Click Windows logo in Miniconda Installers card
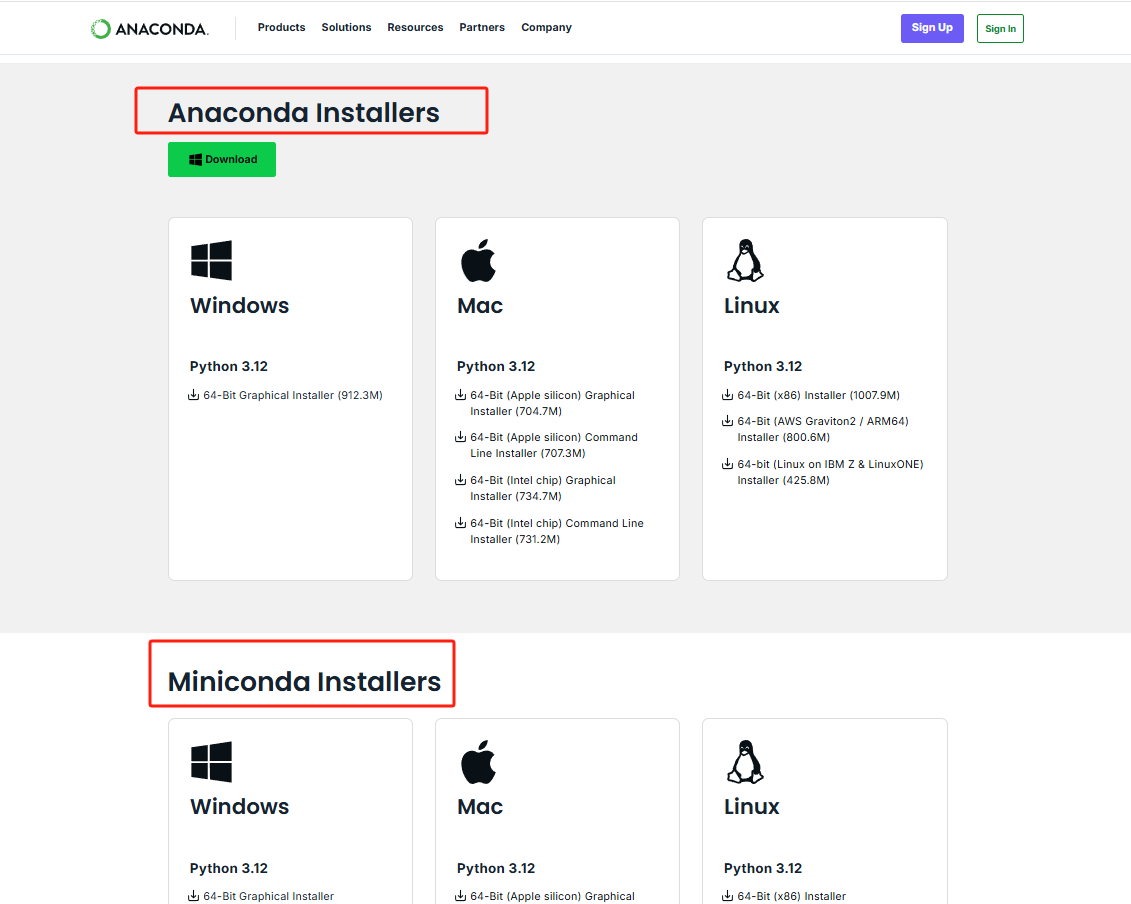Image resolution: width=1131 pixels, height=904 pixels. click(x=211, y=762)
